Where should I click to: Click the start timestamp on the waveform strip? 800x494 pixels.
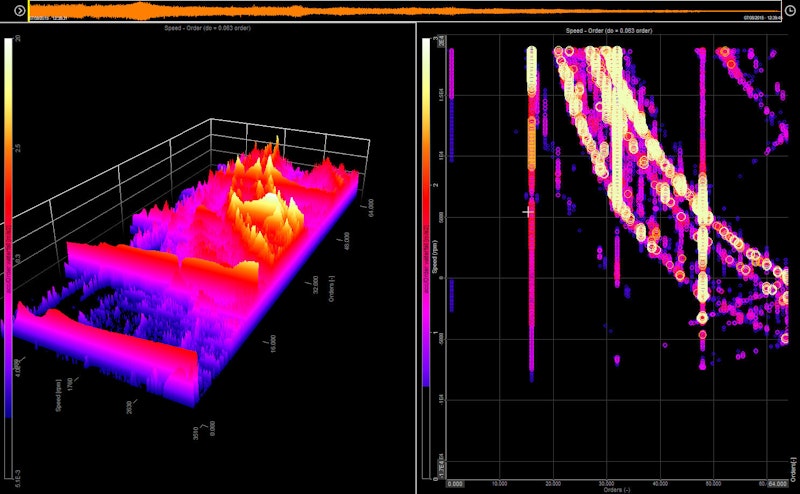[x=47, y=18]
